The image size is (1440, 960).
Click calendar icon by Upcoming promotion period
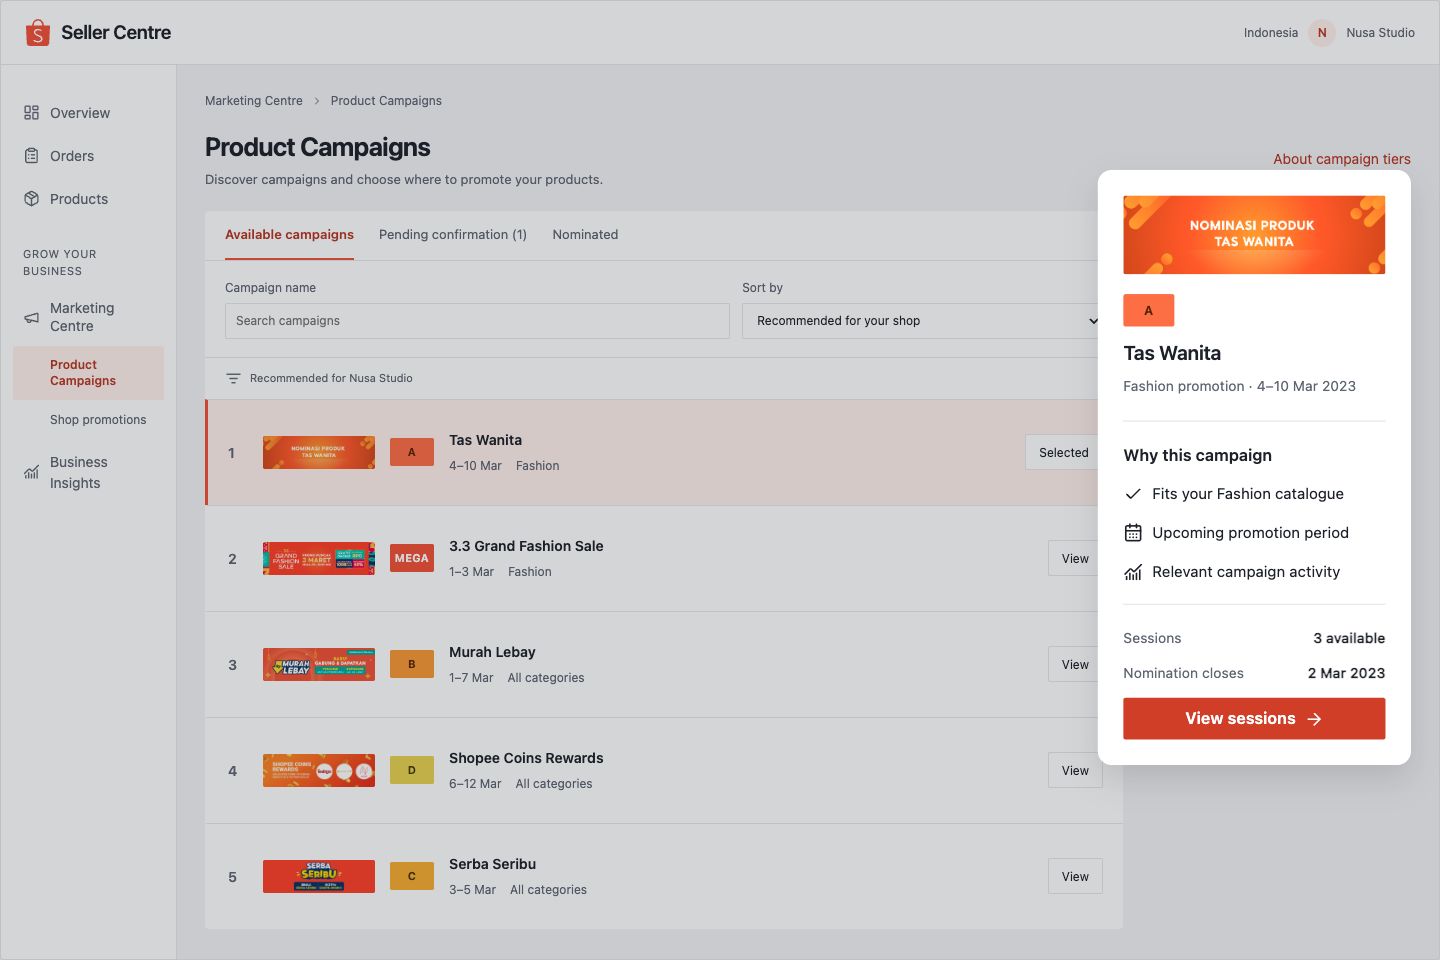pos(1133,533)
